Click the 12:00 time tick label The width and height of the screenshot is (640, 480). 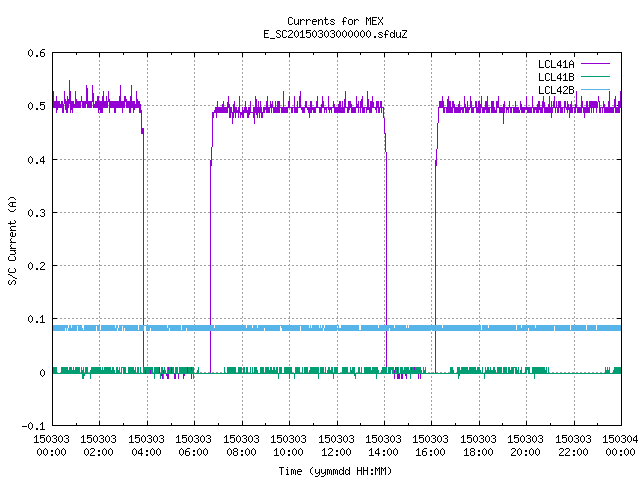point(336,452)
